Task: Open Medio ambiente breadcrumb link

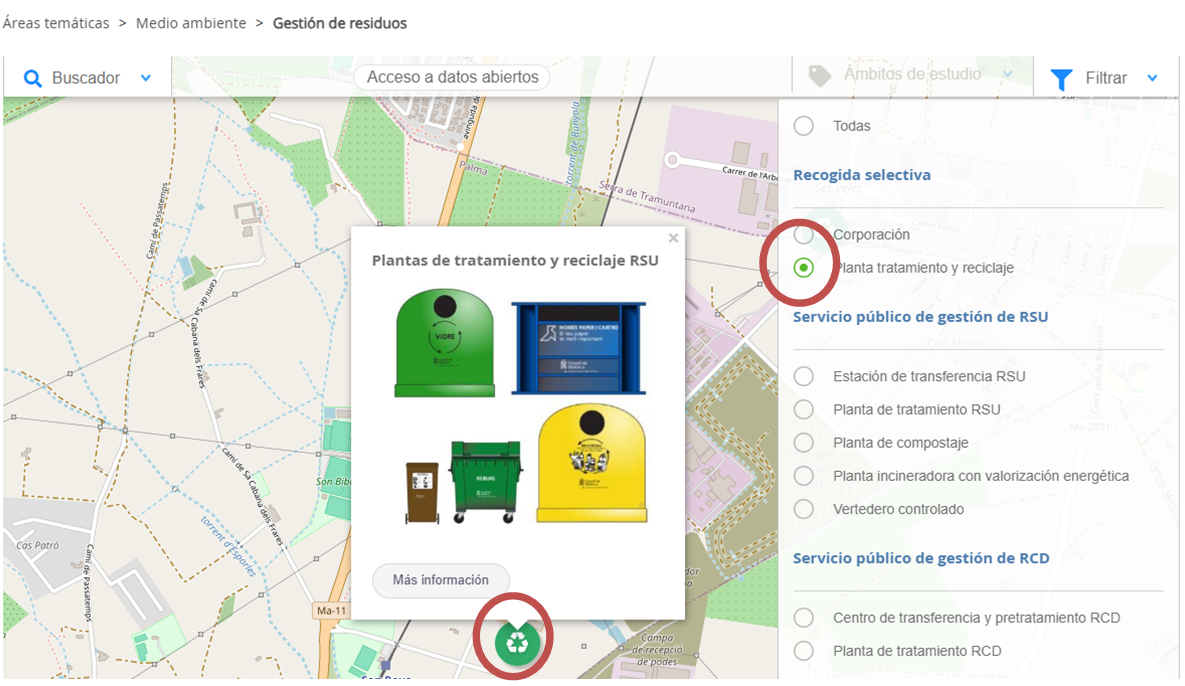Action: coord(191,23)
